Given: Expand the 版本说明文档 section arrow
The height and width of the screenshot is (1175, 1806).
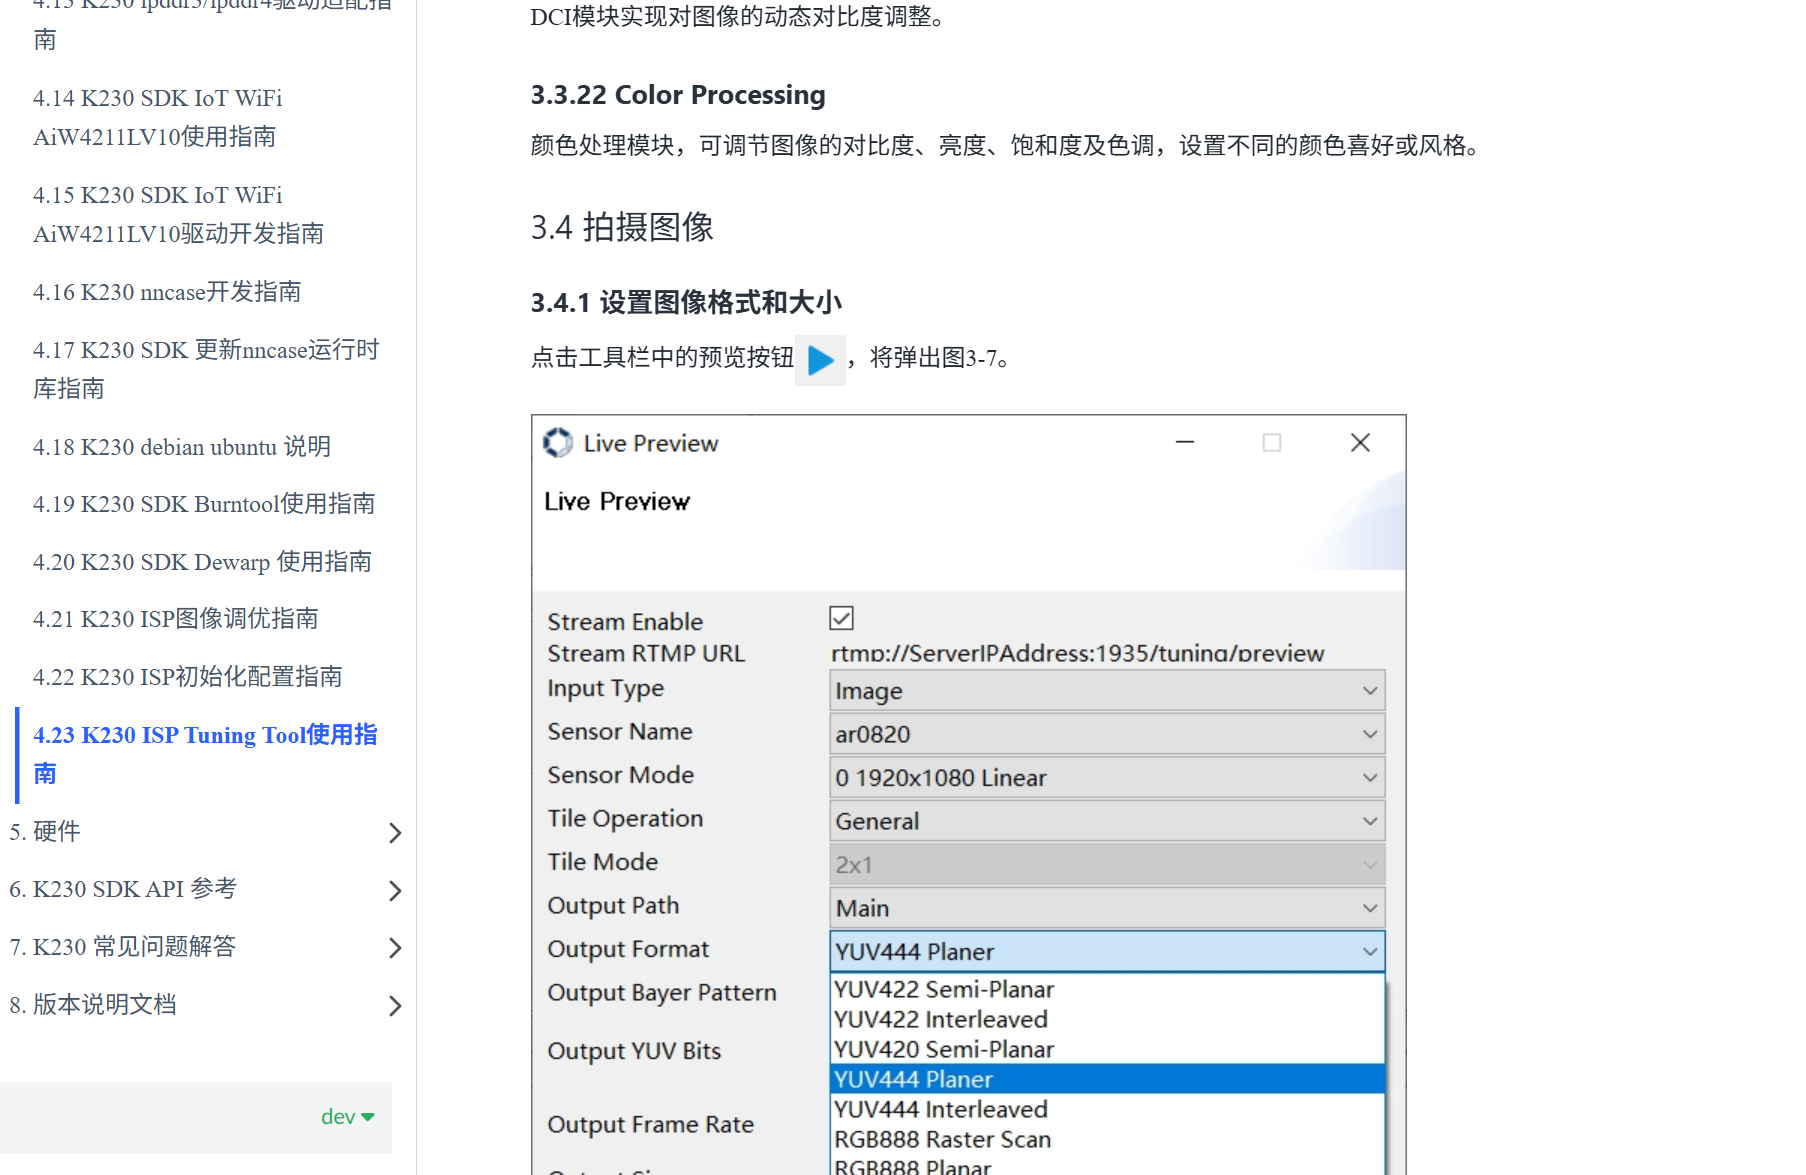Looking at the screenshot, I should (x=395, y=1005).
